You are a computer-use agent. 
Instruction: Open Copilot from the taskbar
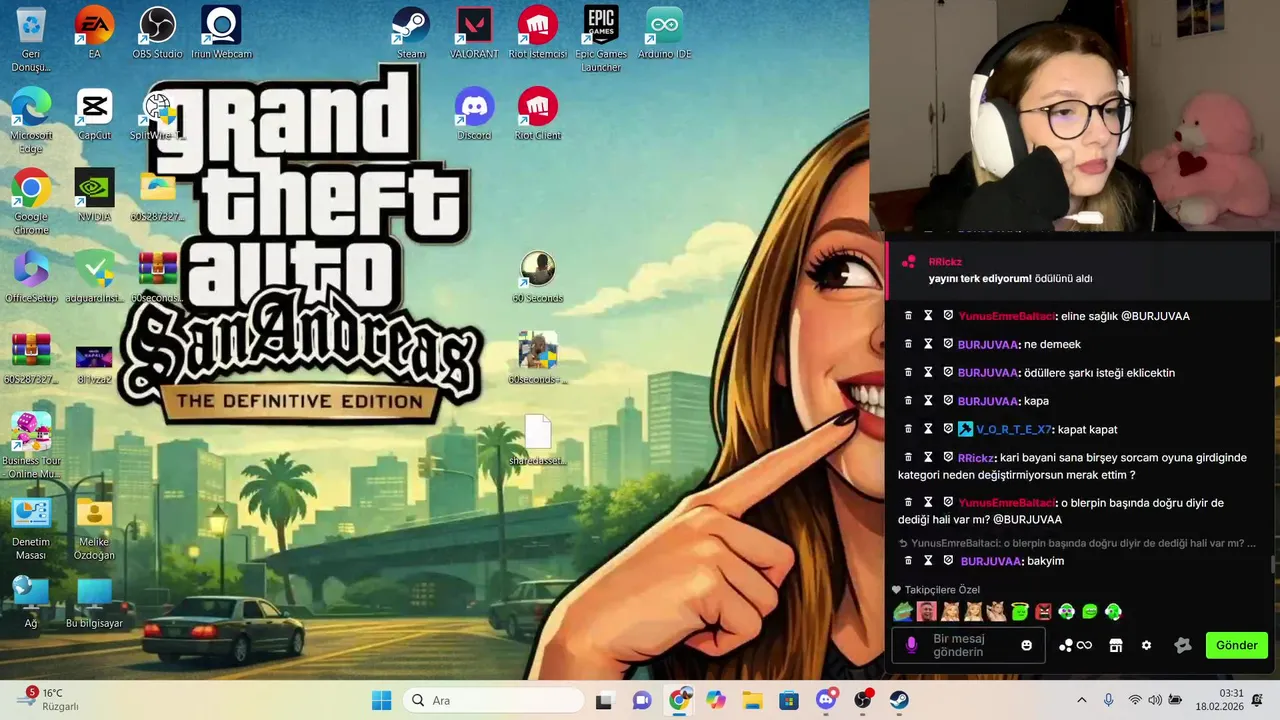coord(715,700)
